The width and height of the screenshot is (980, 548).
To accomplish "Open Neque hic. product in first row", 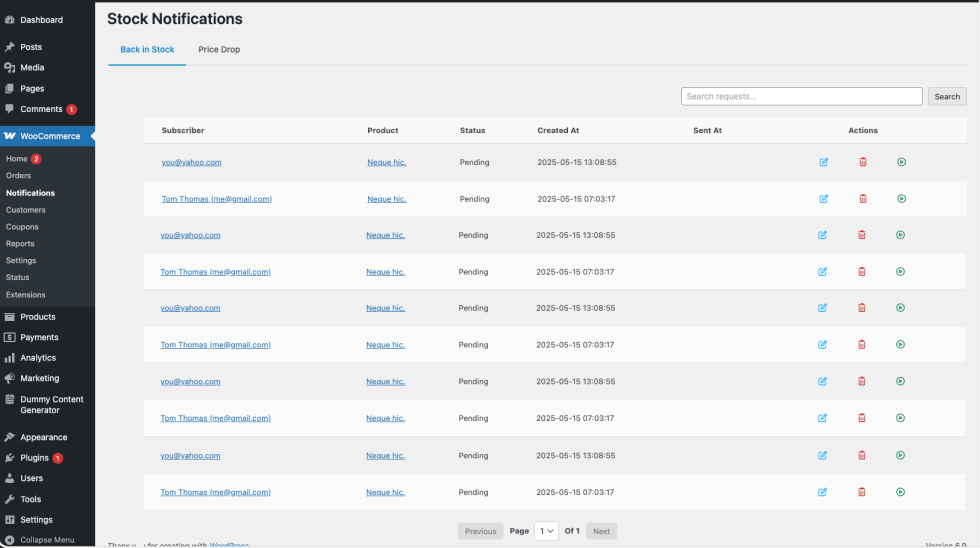I will 386,162.
